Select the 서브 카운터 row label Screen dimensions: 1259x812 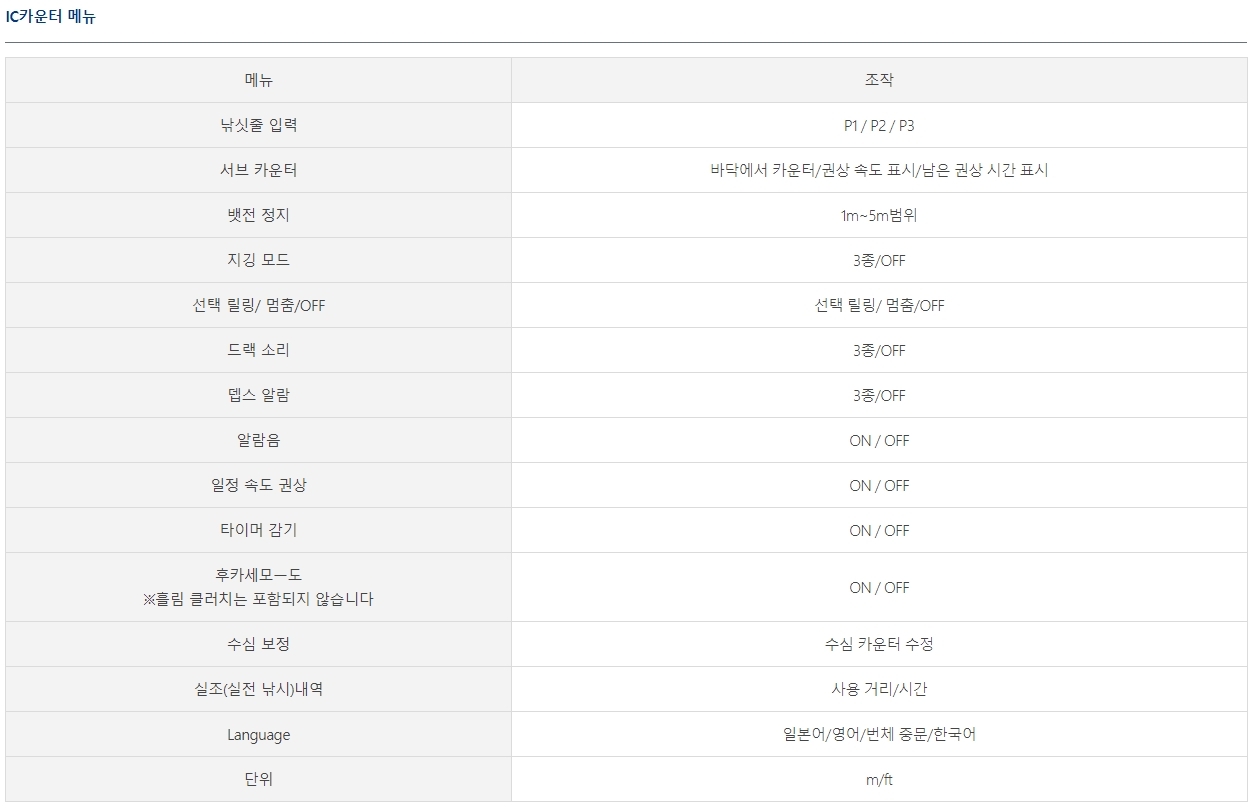[258, 170]
